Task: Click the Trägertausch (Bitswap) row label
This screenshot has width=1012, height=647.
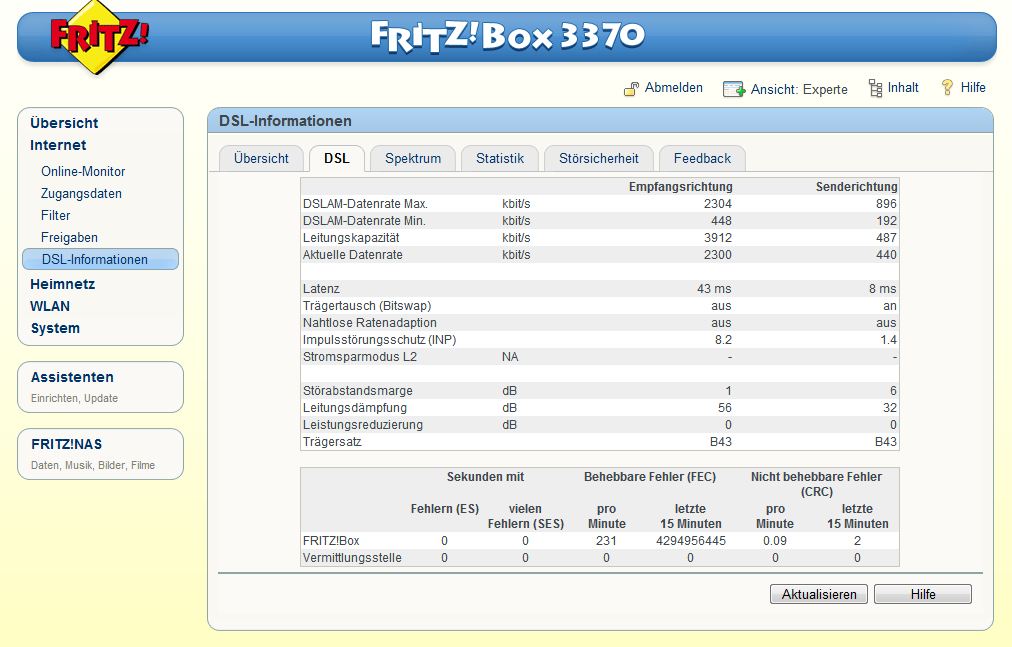Action: pos(367,305)
